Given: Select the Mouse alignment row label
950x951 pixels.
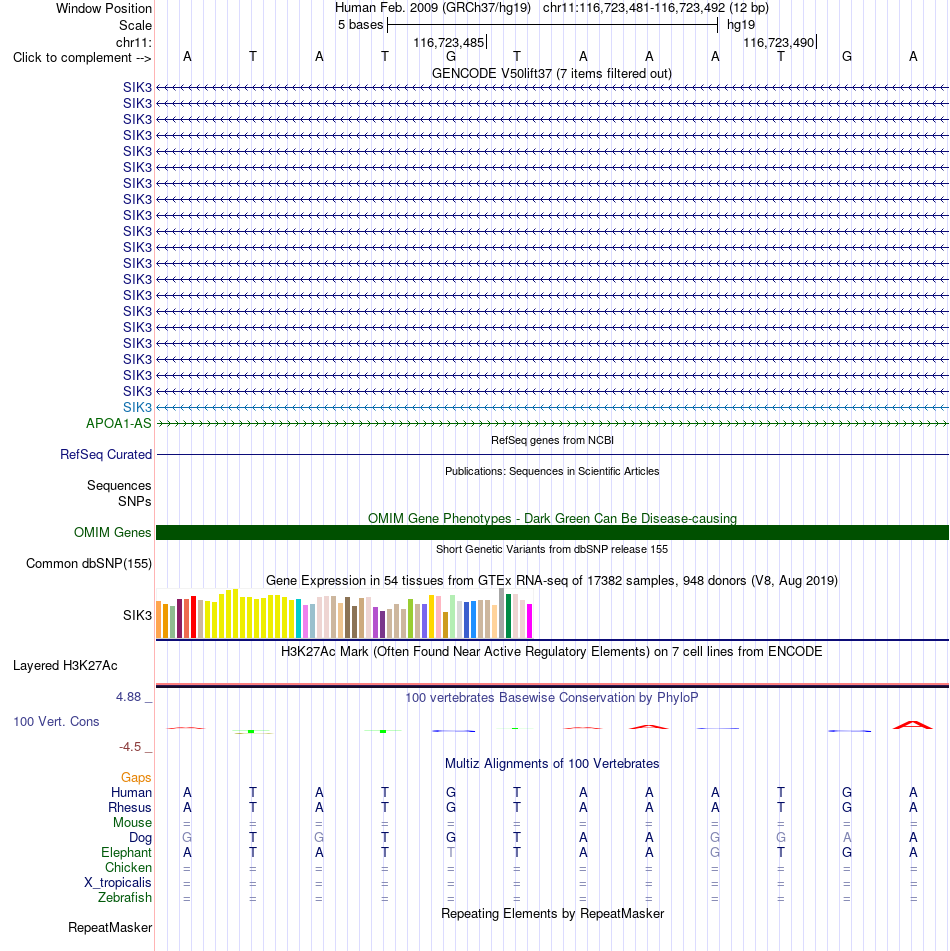Looking at the screenshot, I should pos(132,822).
